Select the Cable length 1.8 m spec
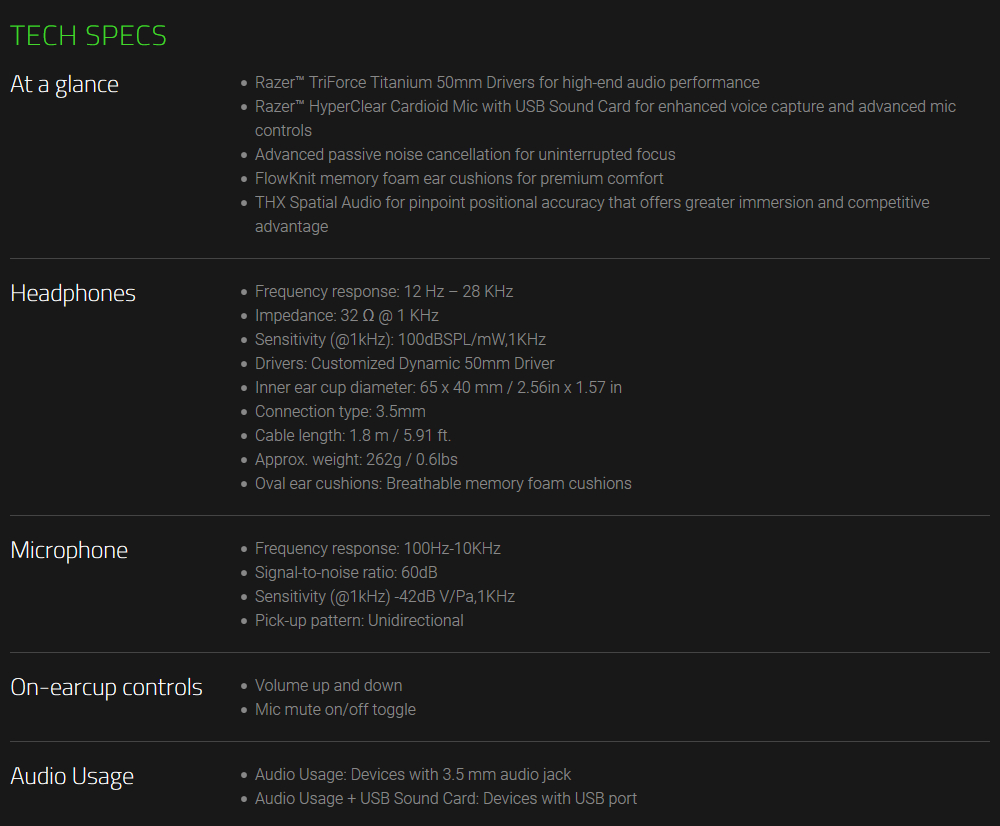Screen dimensions: 1000x826 click(x=353, y=436)
